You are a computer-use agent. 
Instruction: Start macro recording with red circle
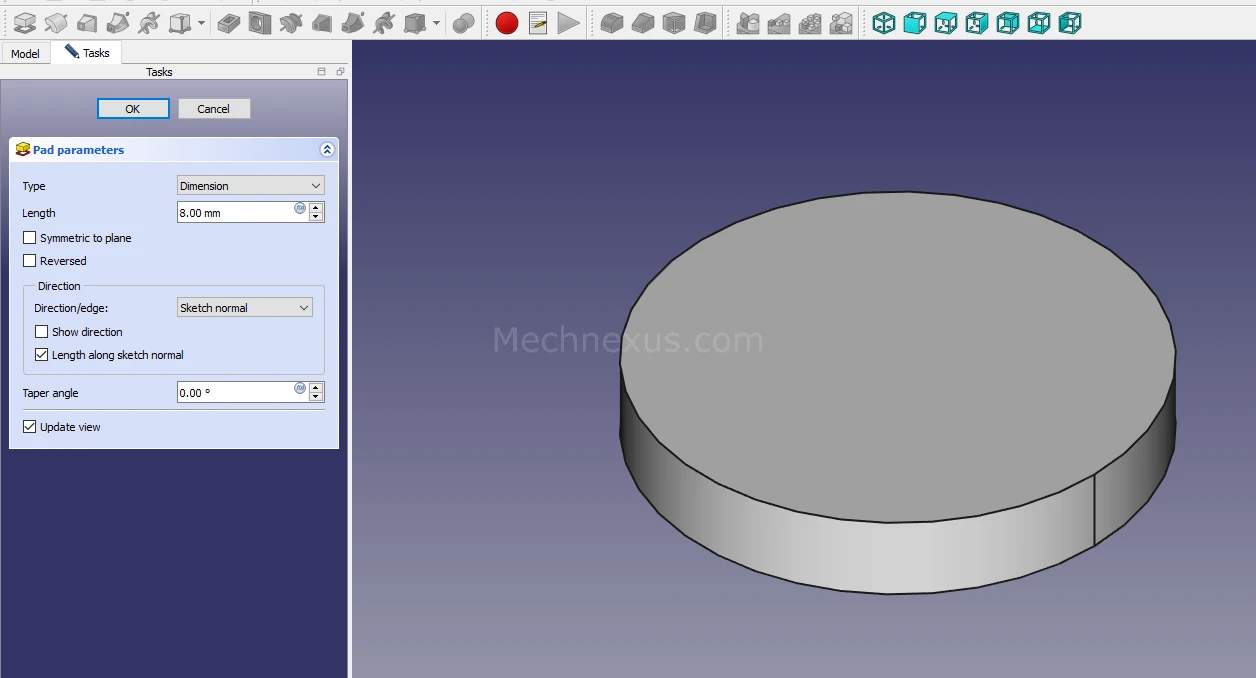(x=507, y=22)
